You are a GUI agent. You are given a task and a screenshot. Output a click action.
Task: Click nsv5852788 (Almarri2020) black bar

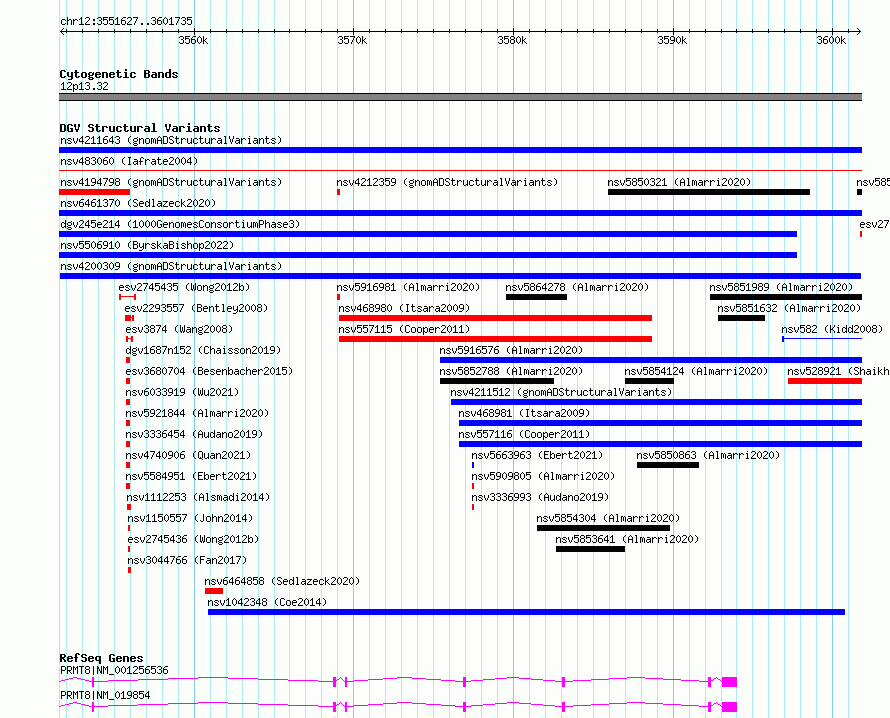497,381
